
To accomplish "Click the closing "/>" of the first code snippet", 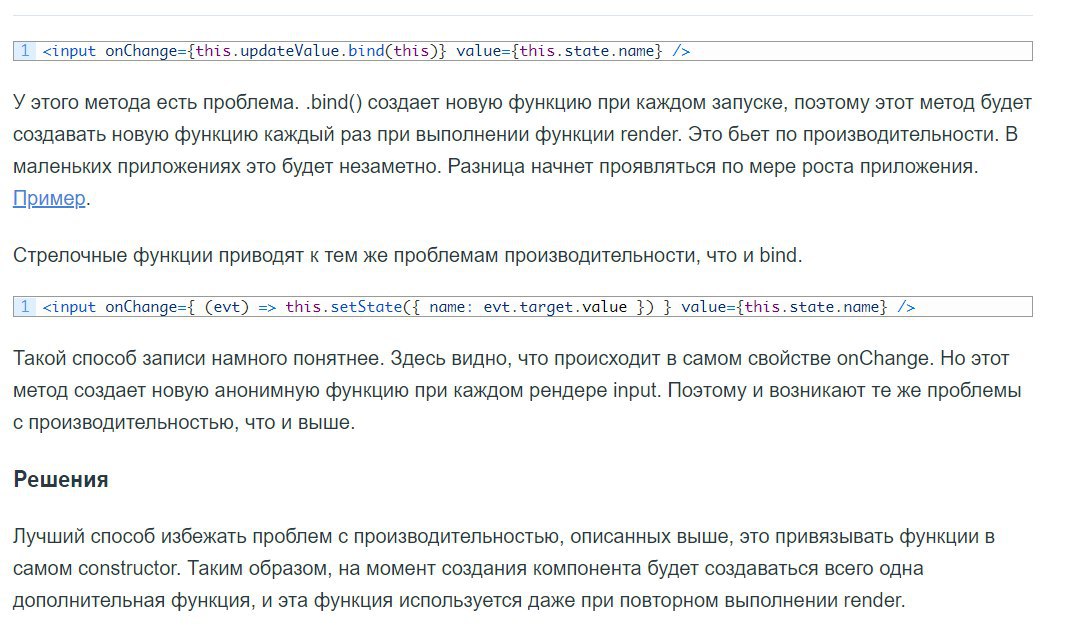I will tap(681, 51).
